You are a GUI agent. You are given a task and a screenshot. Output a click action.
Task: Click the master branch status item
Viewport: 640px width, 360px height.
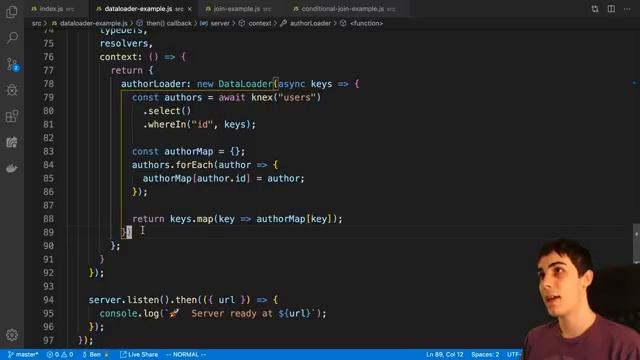click(x=23, y=354)
